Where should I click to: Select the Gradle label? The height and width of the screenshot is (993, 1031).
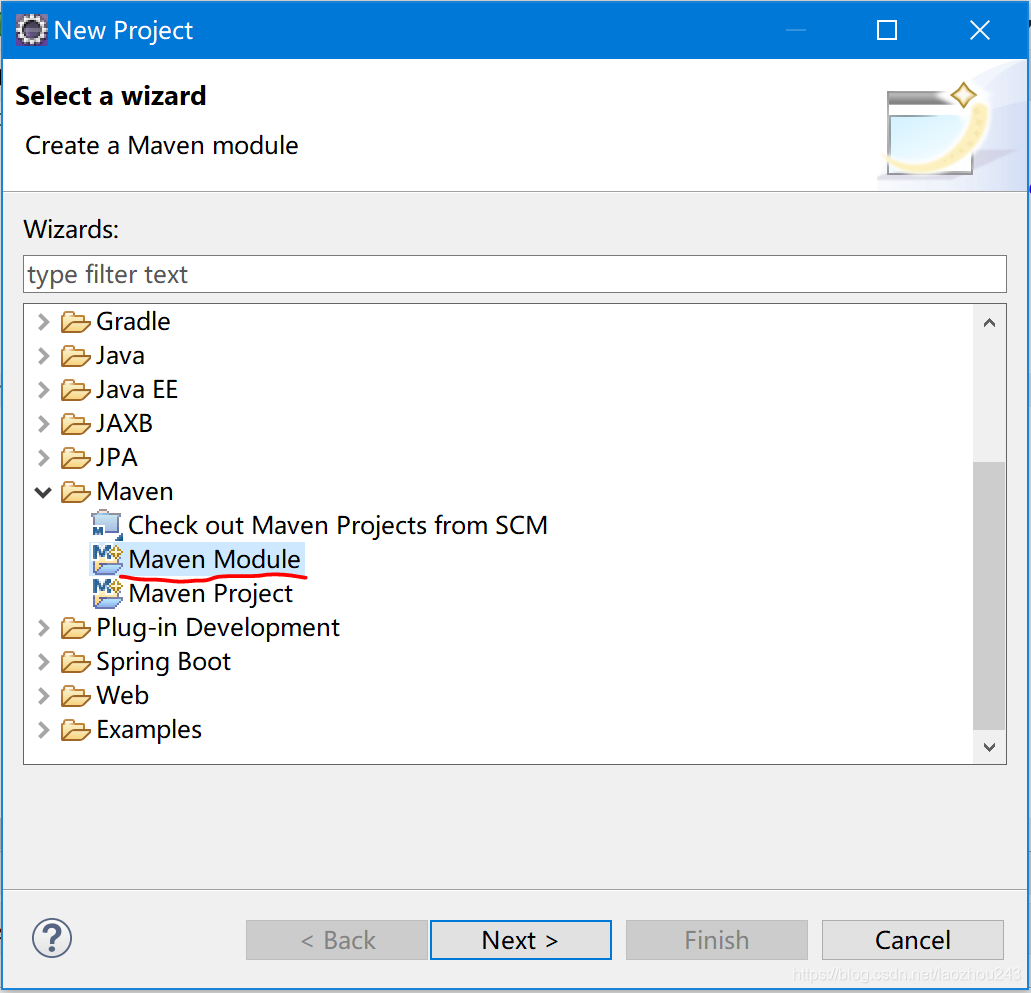[x=133, y=322]
